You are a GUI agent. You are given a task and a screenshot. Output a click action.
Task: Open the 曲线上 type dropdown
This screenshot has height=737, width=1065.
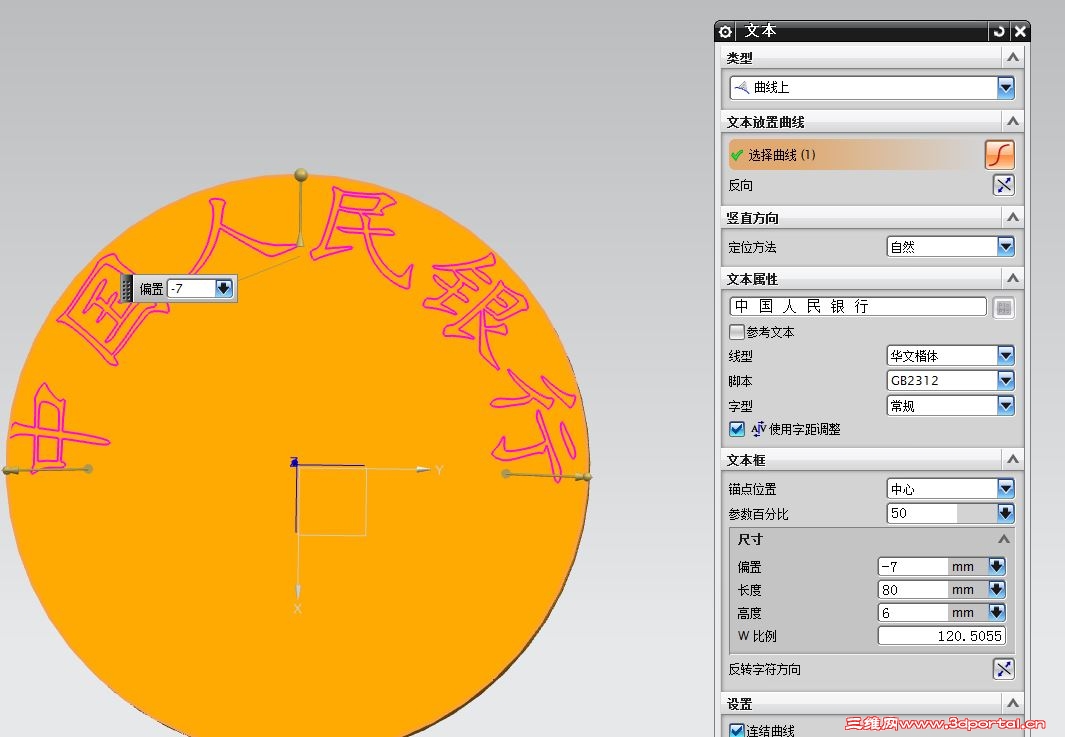1005,87
